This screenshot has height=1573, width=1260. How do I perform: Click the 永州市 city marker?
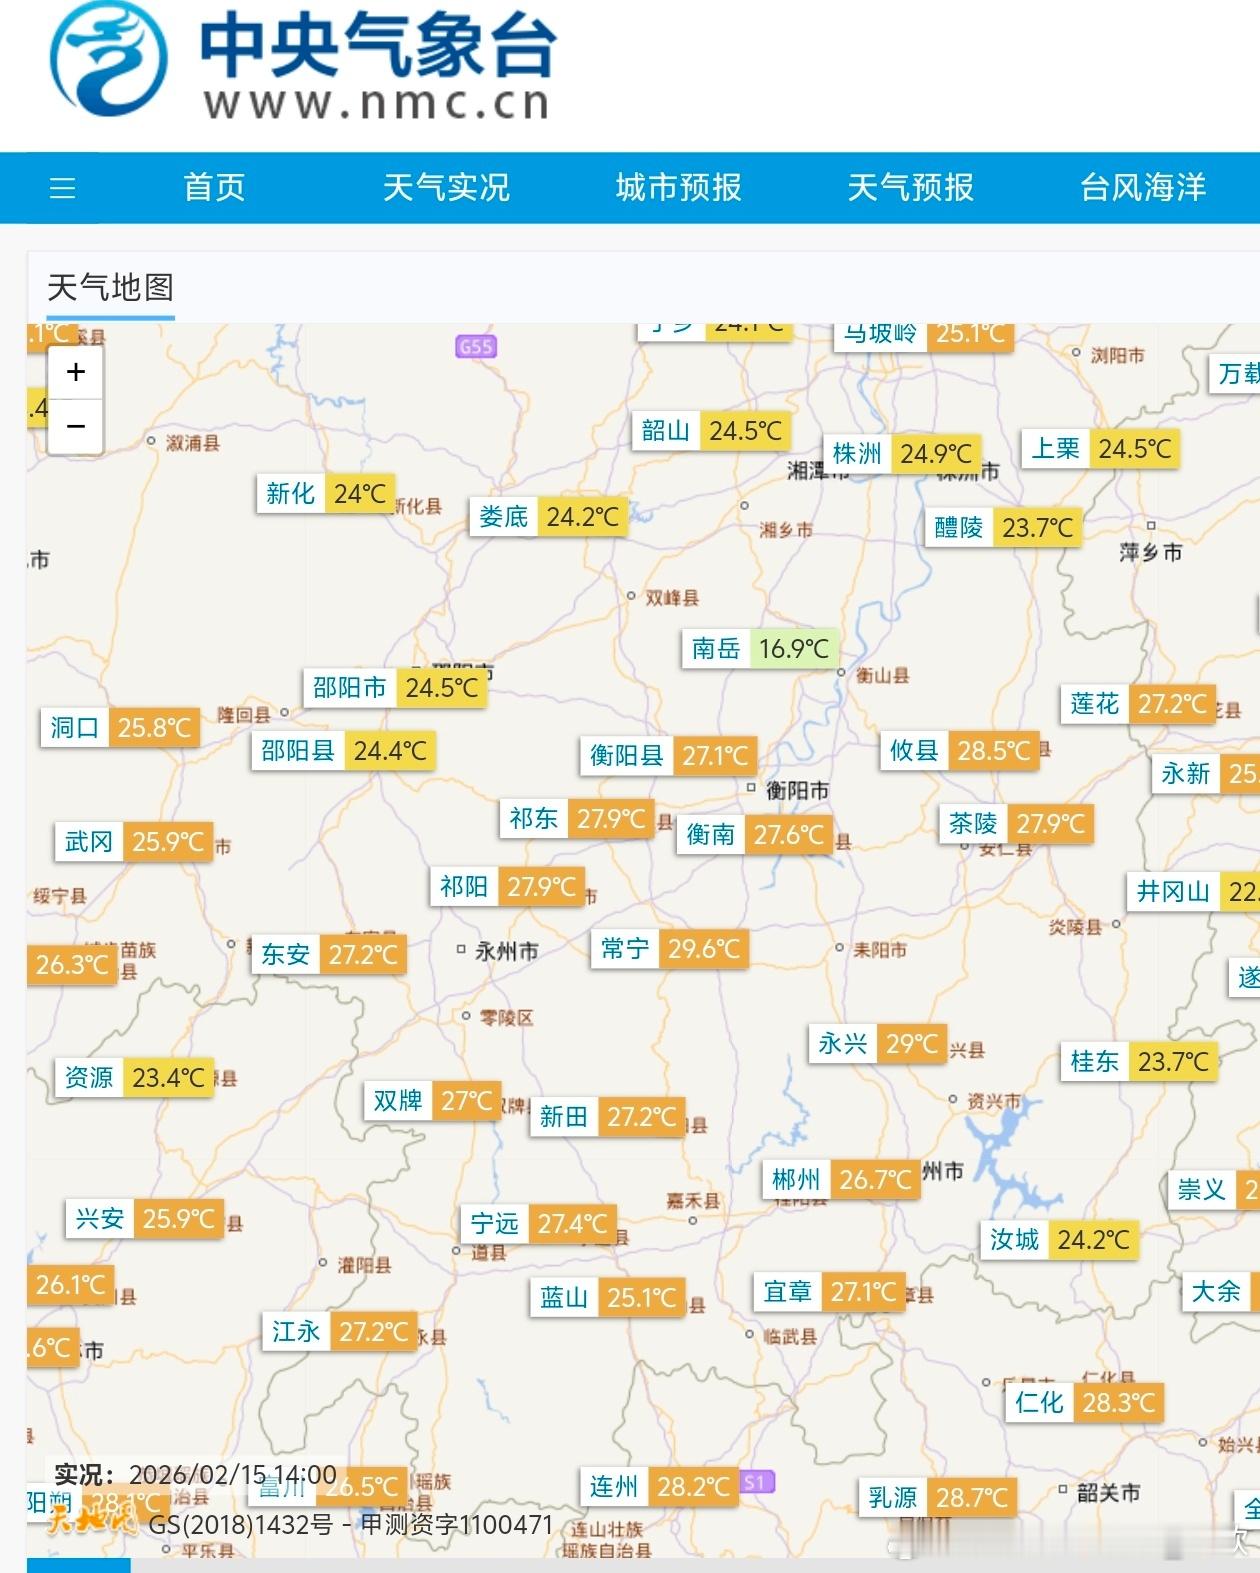pyautogui.click(x=498, y=951)
